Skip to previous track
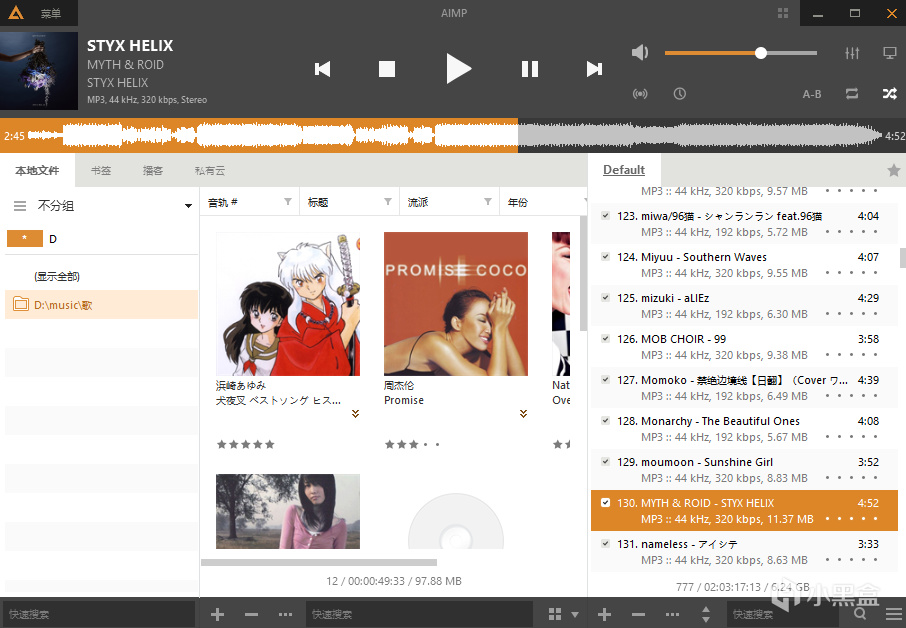Image resolution: width=906 pixels, height=628 pixels. point(322,69)
